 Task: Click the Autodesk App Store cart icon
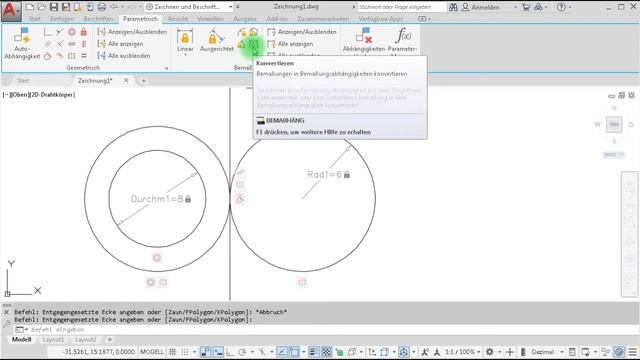526,7
